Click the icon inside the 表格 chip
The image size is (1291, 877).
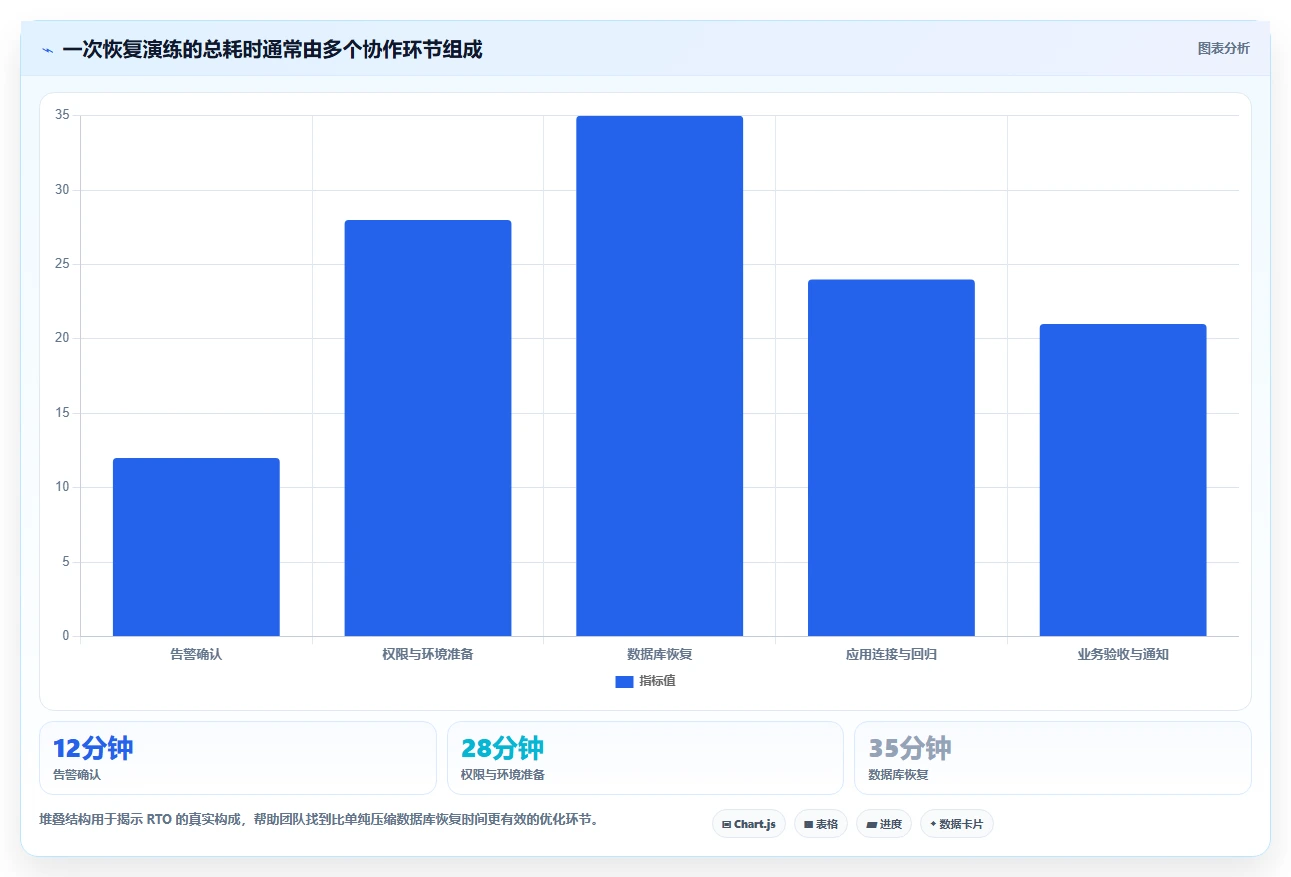(x=808, y=825)
